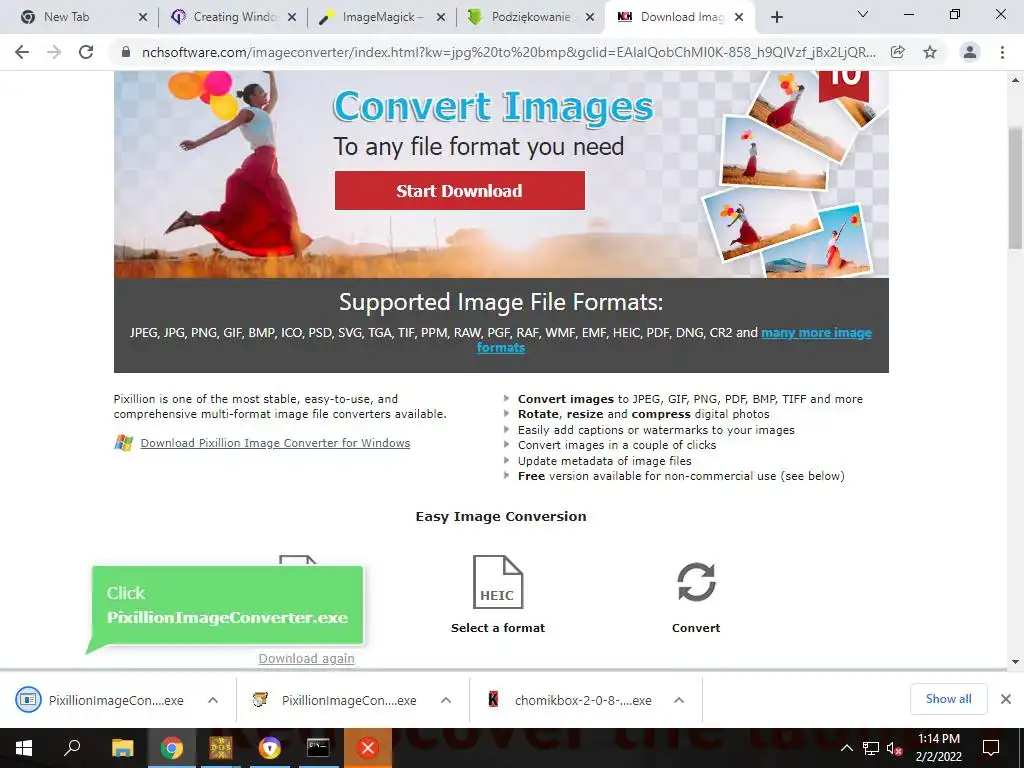Click the Select a format label

(498, 628)
